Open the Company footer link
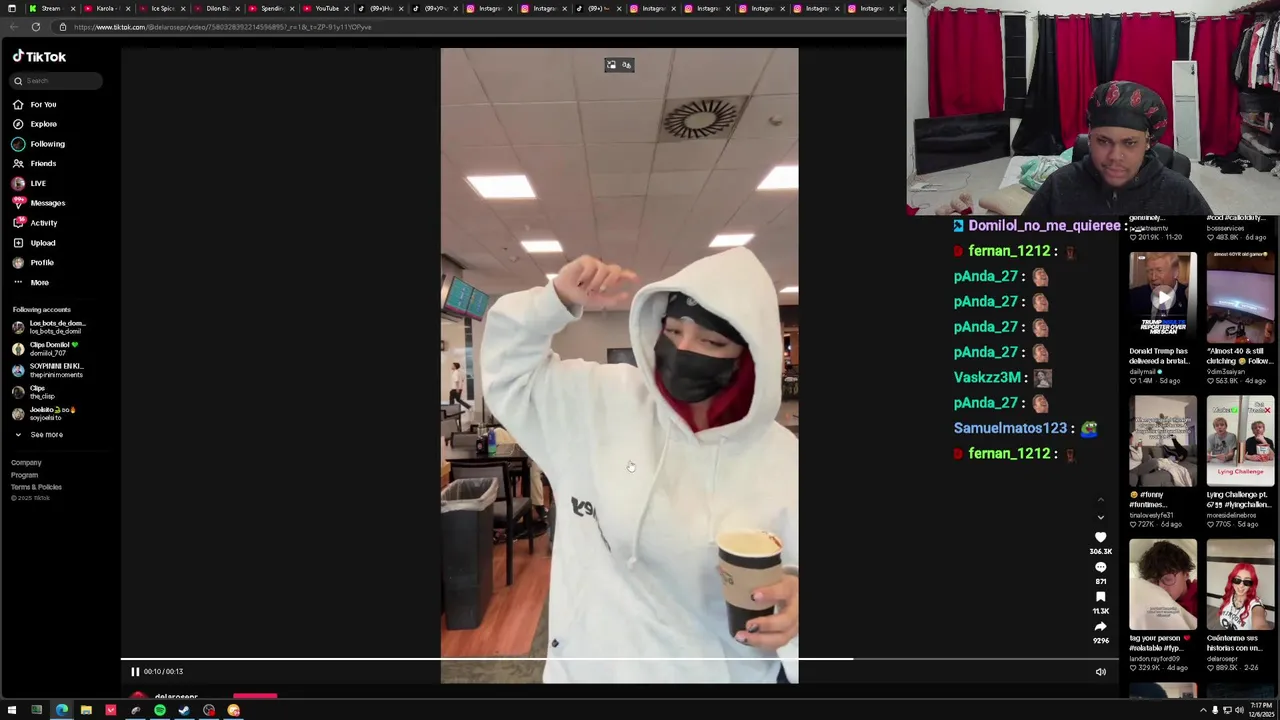 click(26, 463)
